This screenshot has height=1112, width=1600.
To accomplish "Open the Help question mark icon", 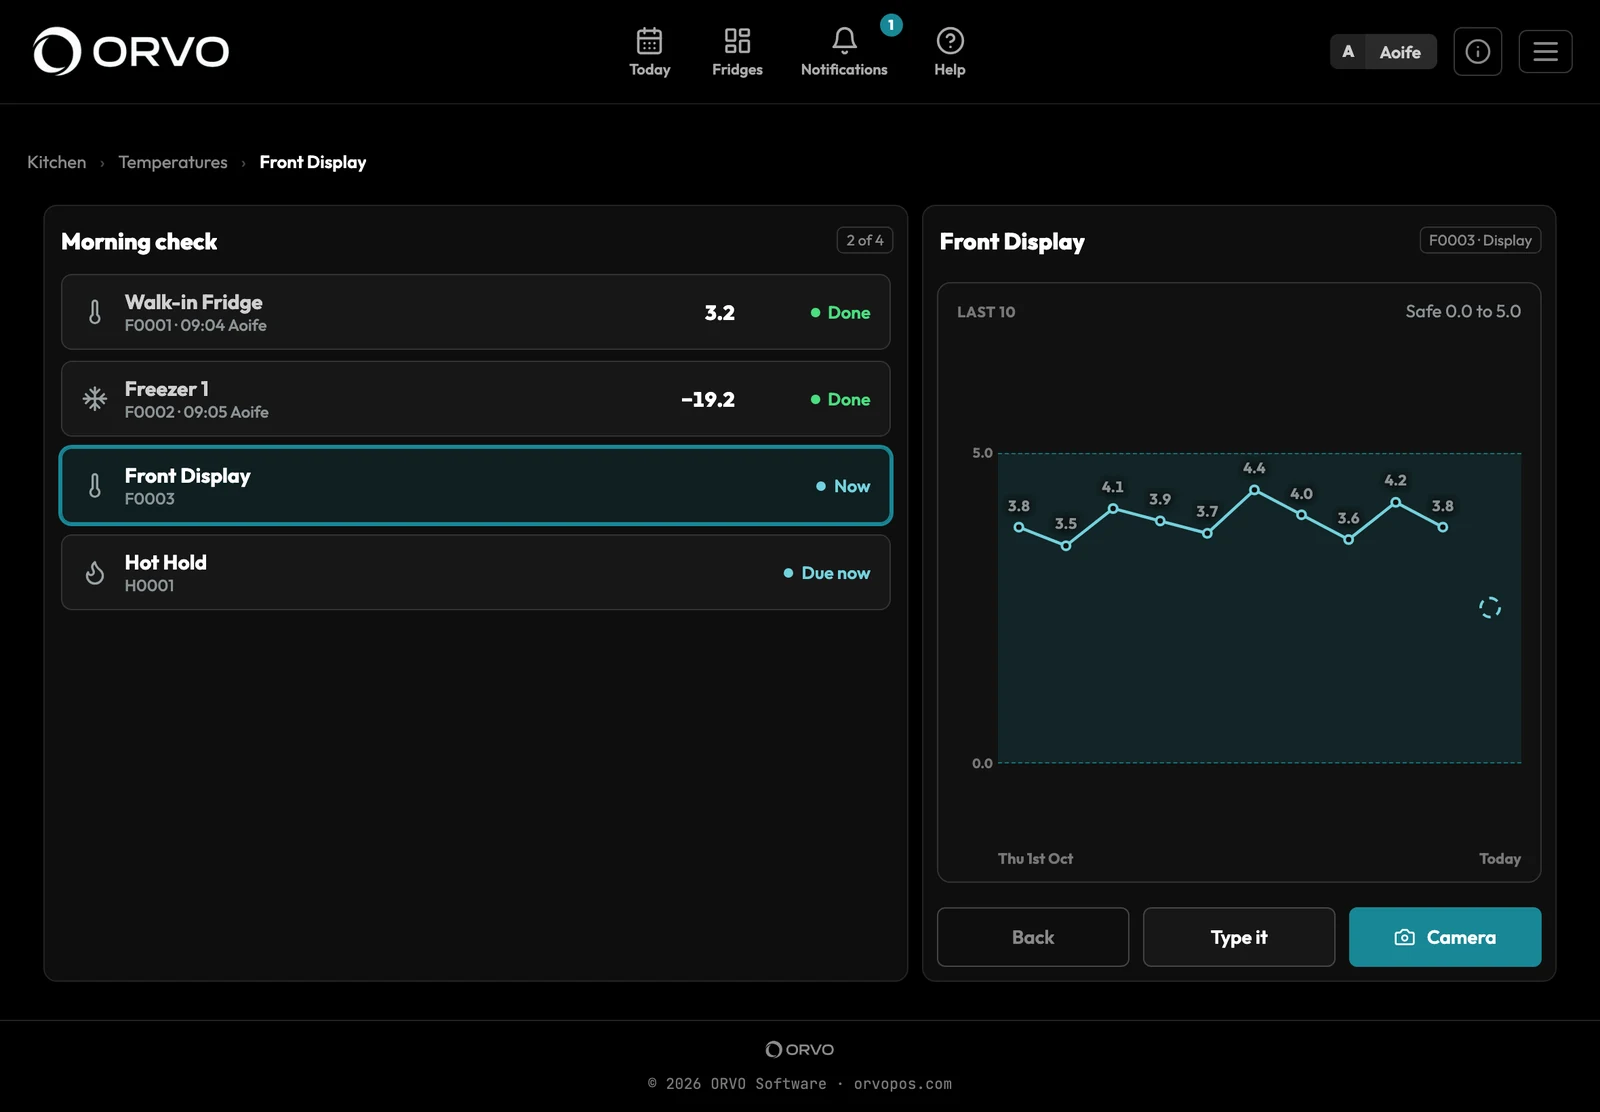I will pyautogui.click(x=950, y=41).
